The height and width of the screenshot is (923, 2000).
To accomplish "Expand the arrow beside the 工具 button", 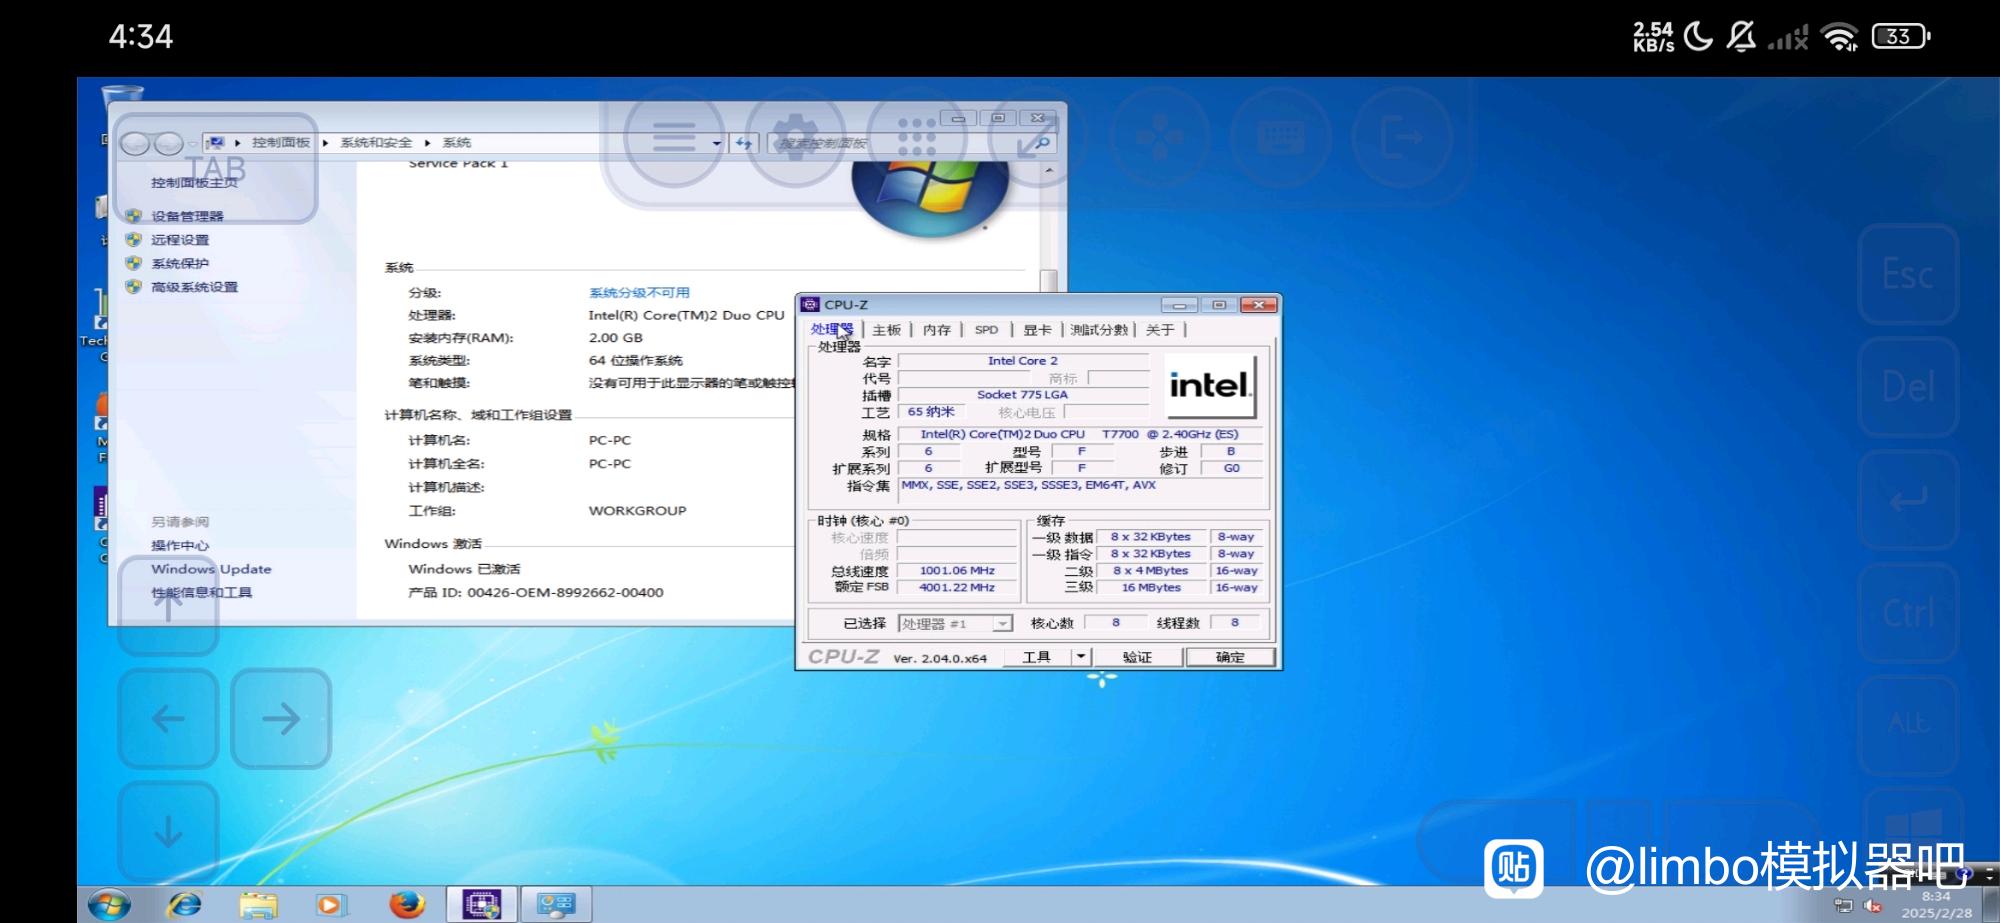I will [x=1081, y=657].
